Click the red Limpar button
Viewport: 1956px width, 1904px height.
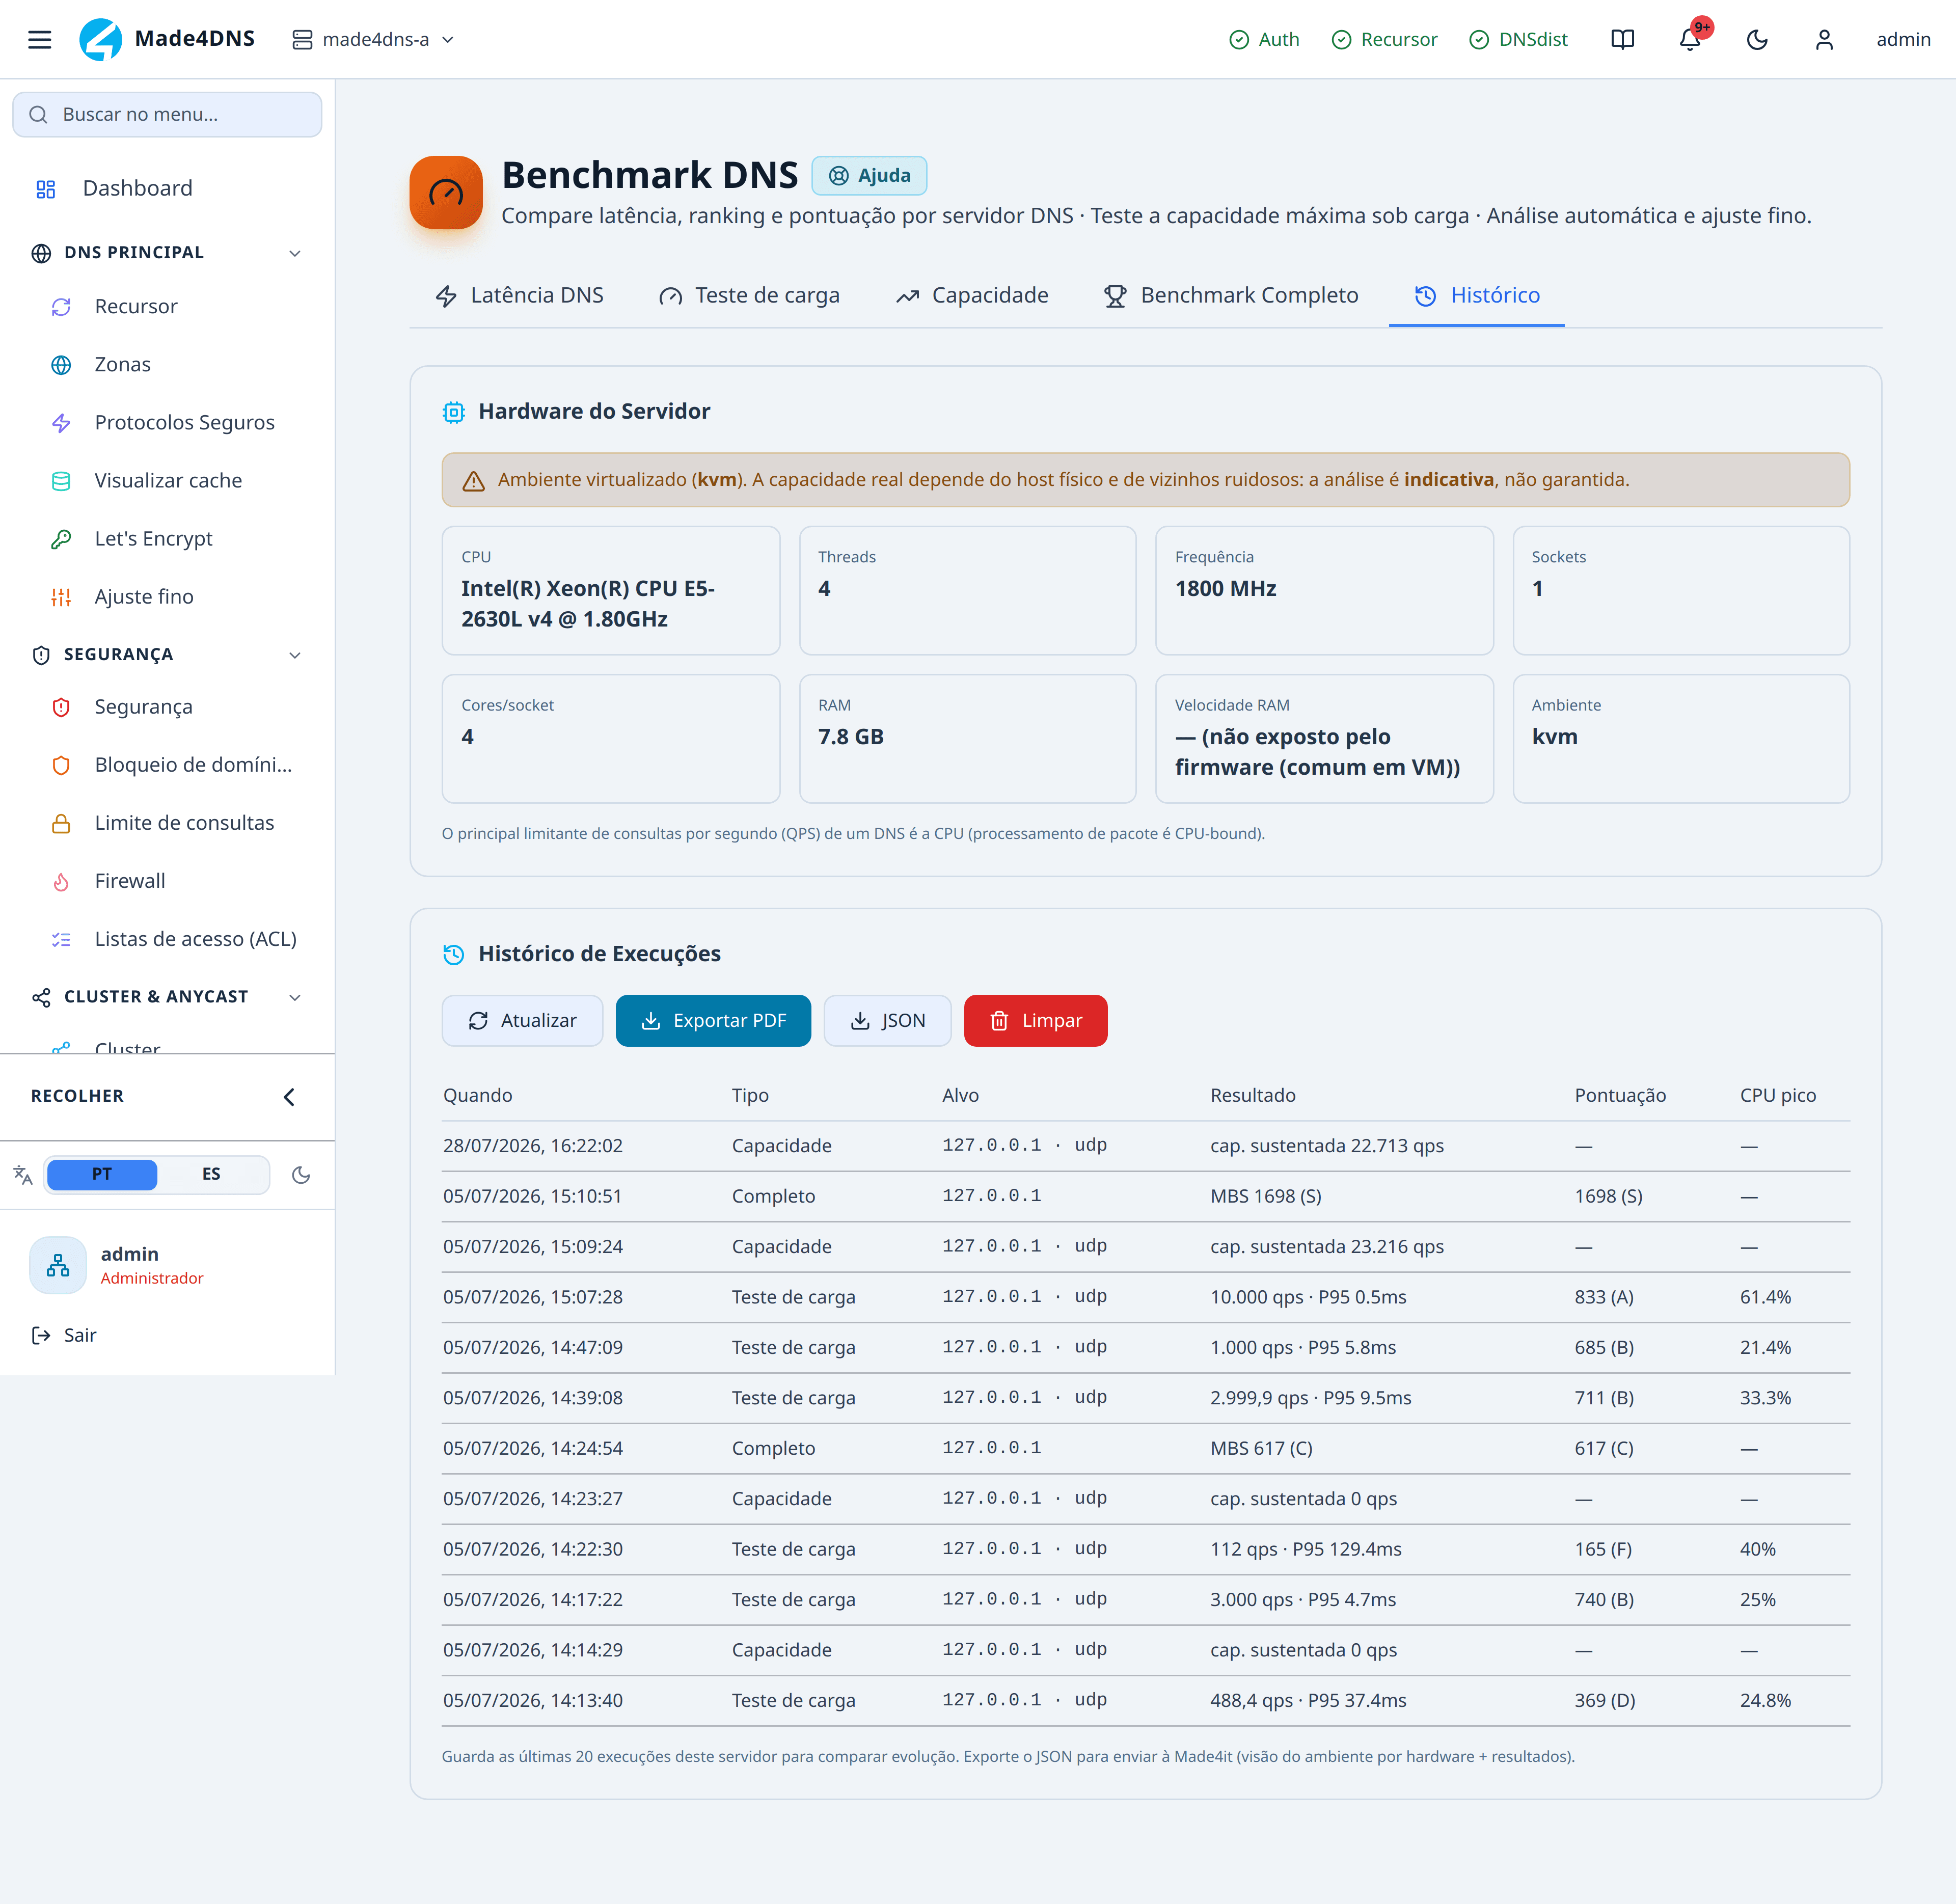1035,1021
